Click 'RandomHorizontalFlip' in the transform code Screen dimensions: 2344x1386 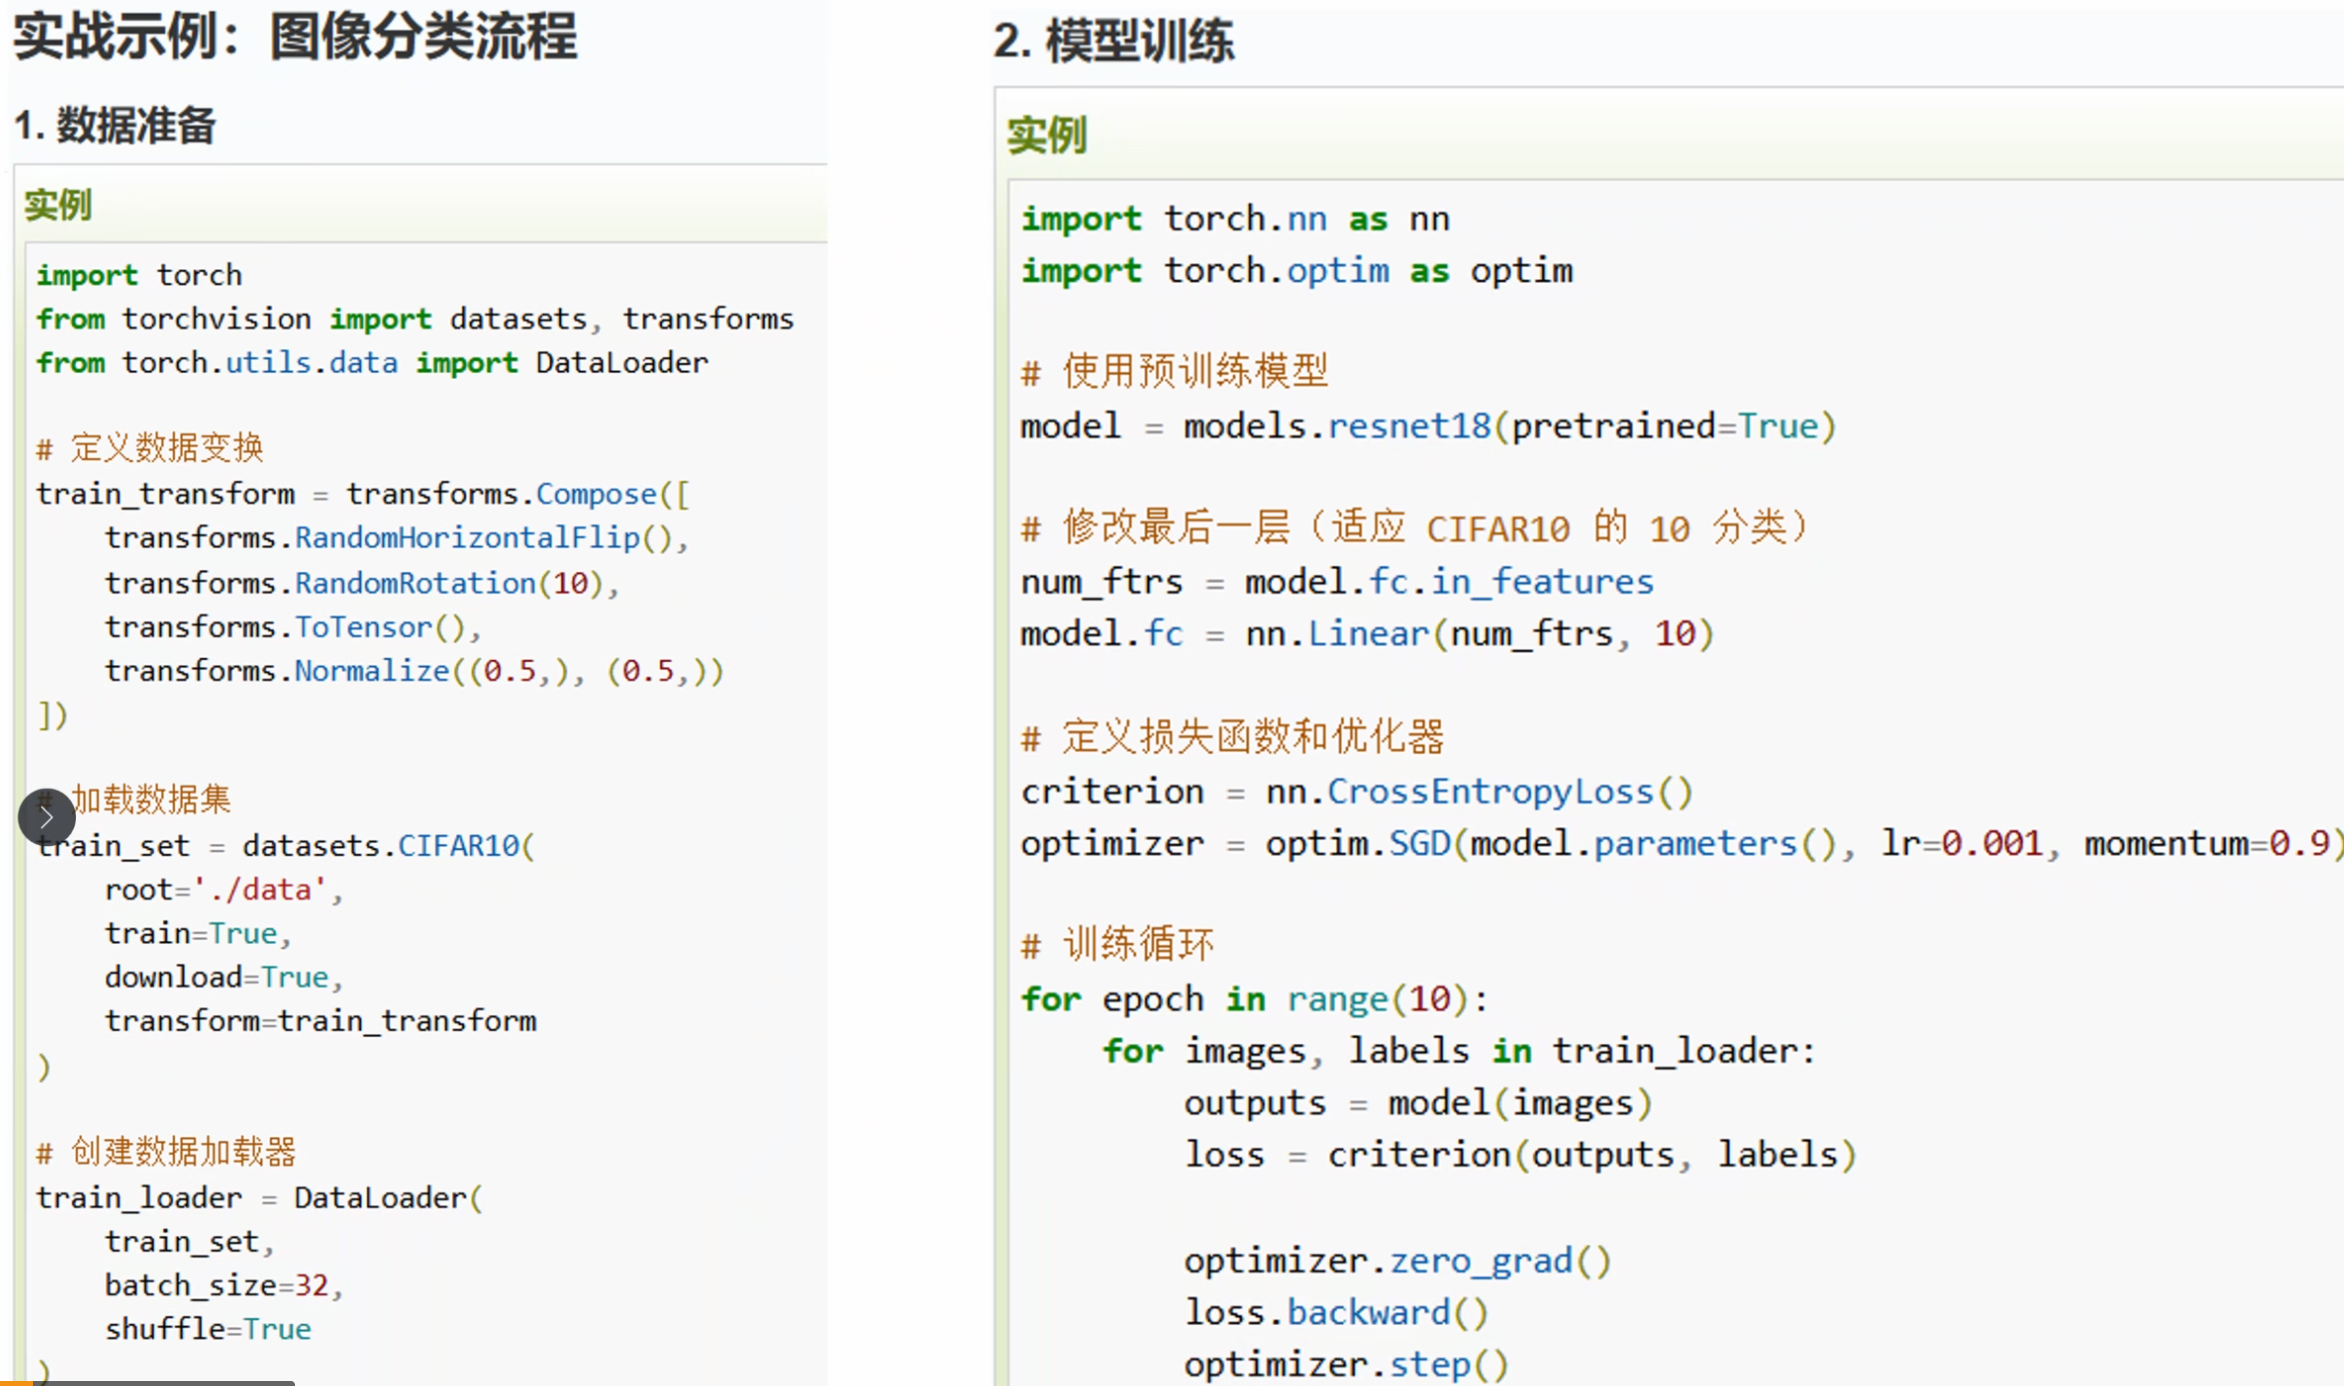pos(467,538)
